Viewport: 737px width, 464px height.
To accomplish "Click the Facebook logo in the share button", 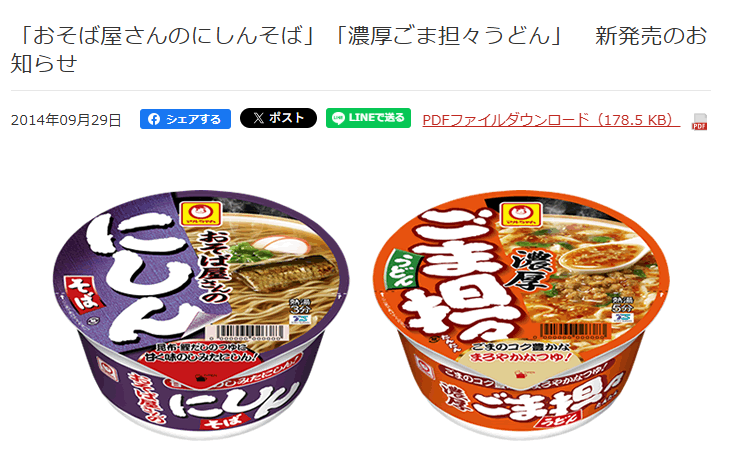I will point(154,119).
